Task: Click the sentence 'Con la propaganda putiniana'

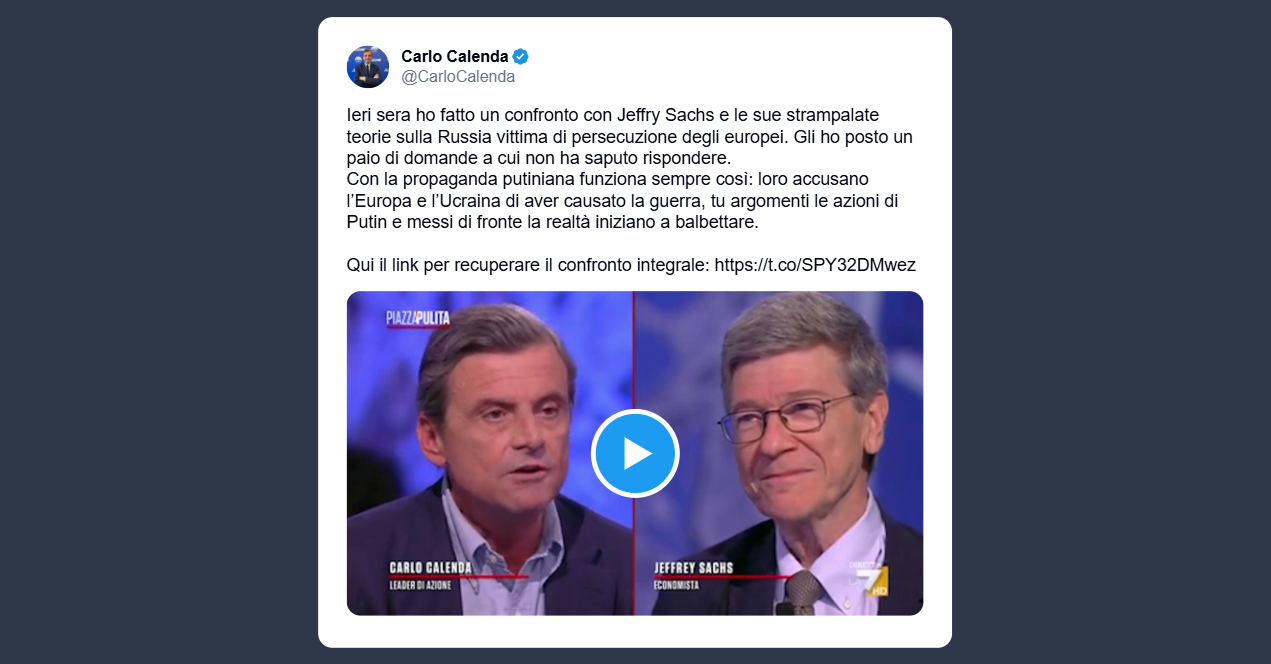Action: tap(622, 200)
